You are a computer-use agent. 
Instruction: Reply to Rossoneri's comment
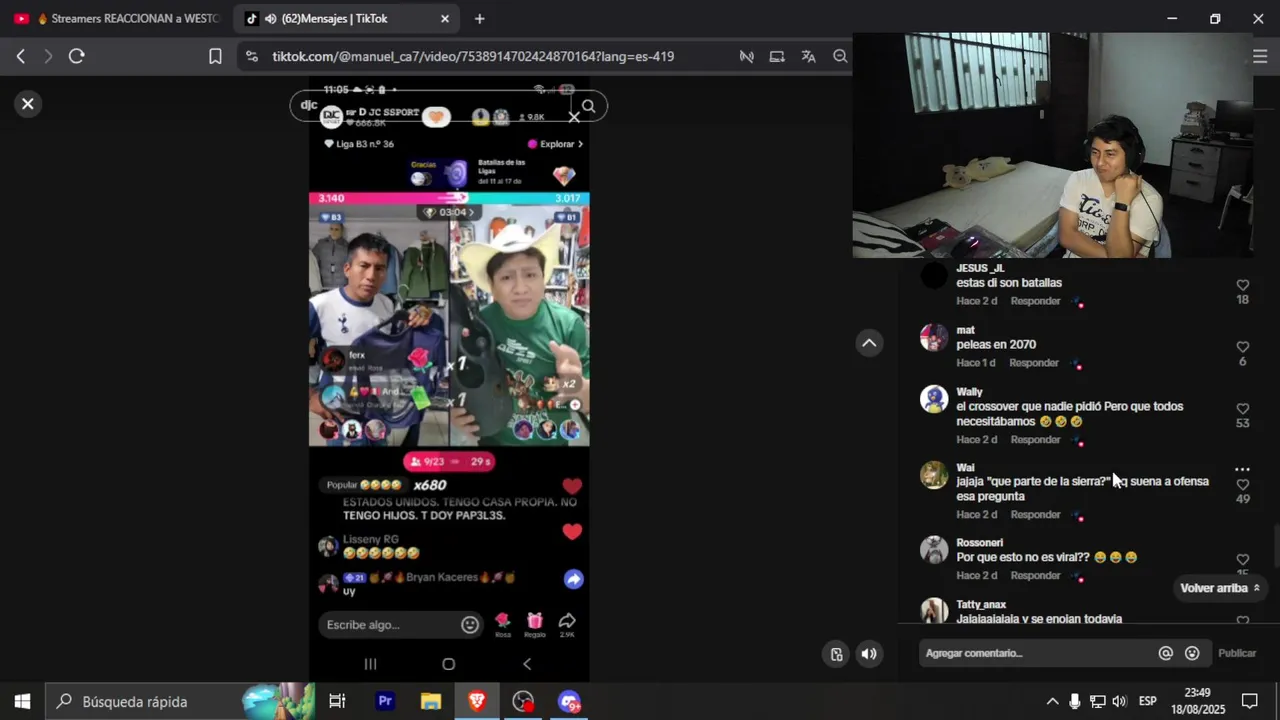tap(1035, 576)
